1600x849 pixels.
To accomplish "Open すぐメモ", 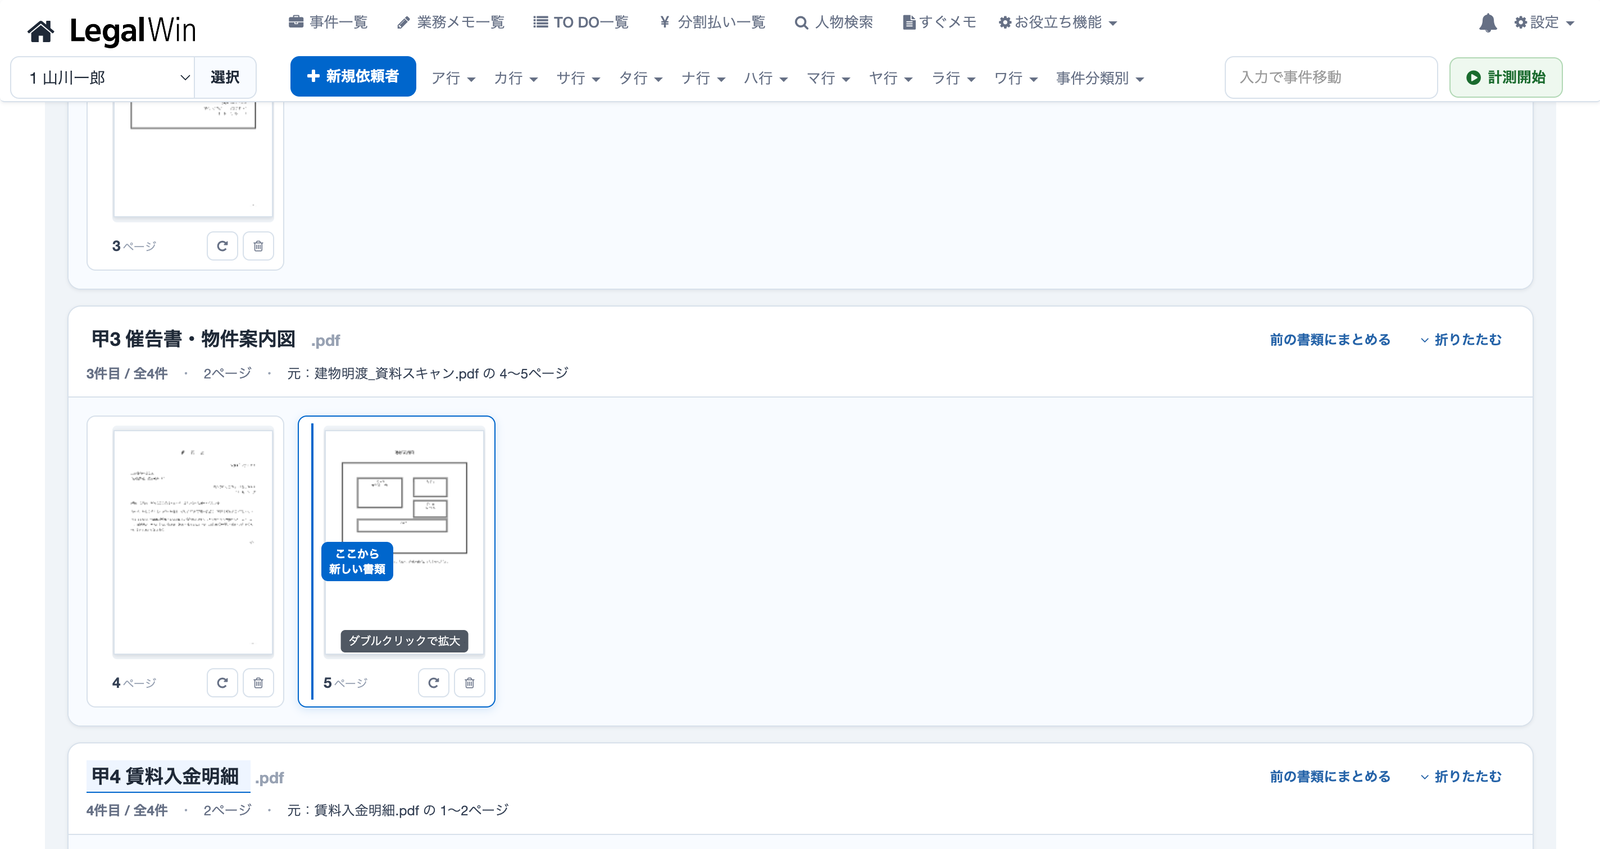I will (939, 22).
